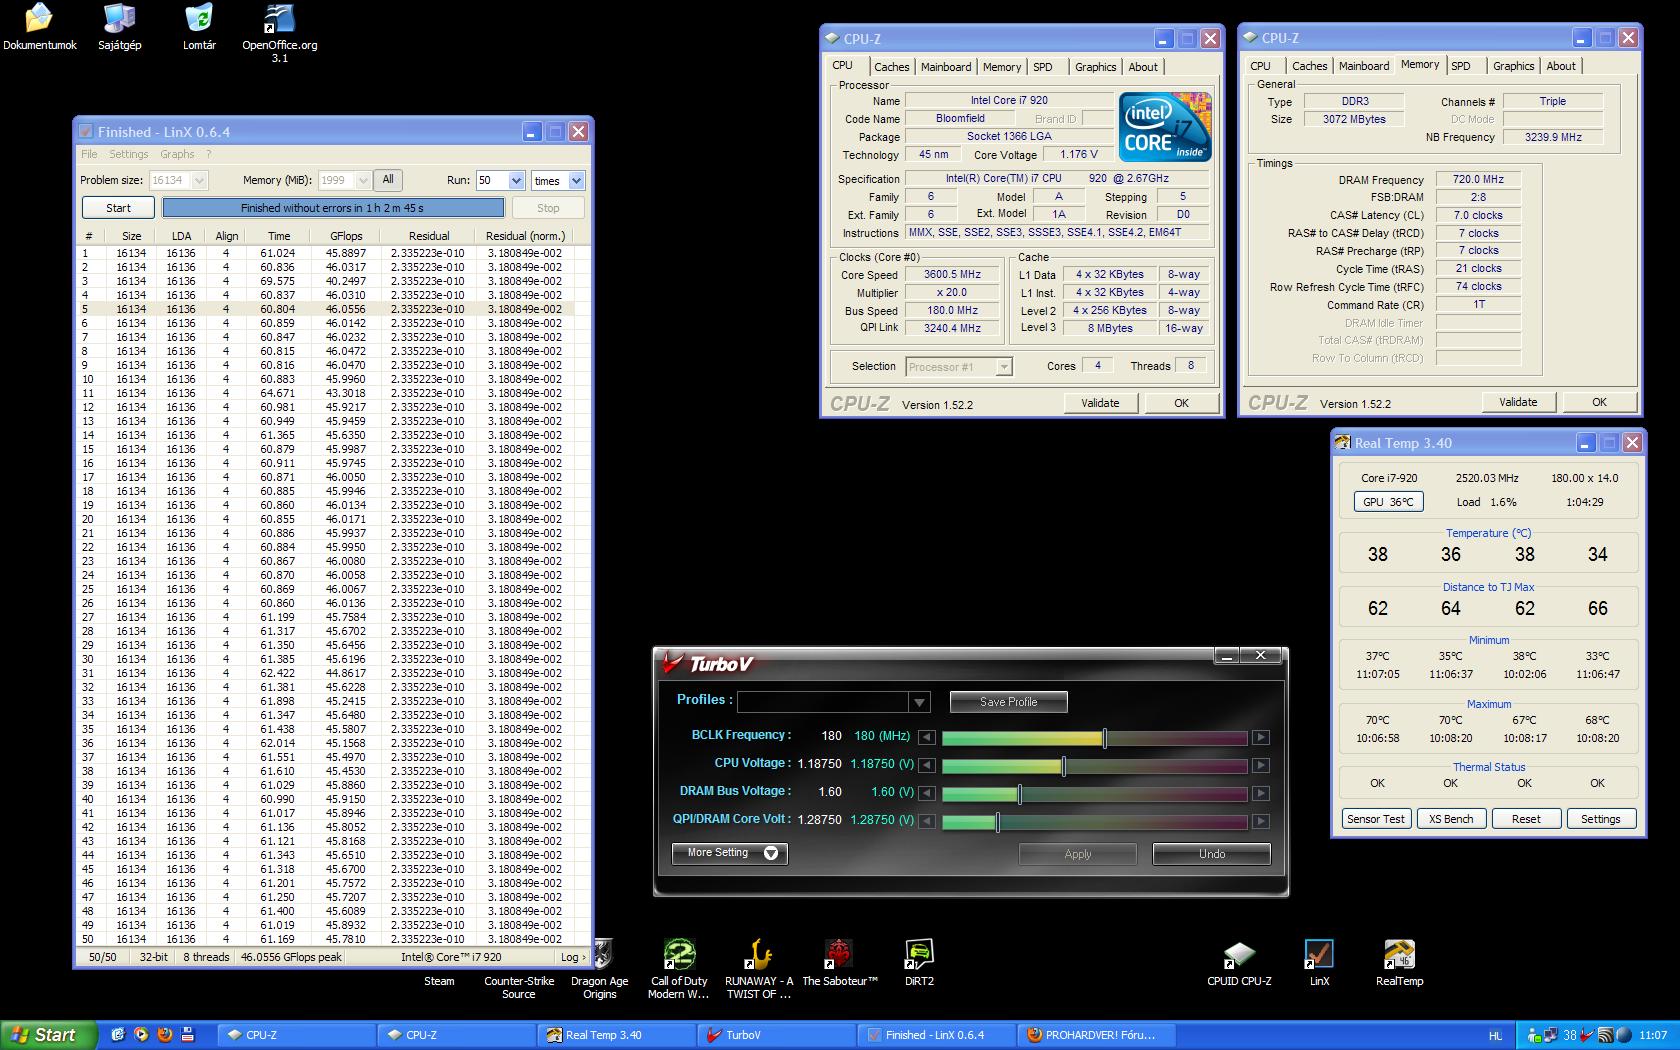Click QPI/DRAM Core Volt decrease arrow
This screenshot has height=1050, width=1680.
point(927,821)
